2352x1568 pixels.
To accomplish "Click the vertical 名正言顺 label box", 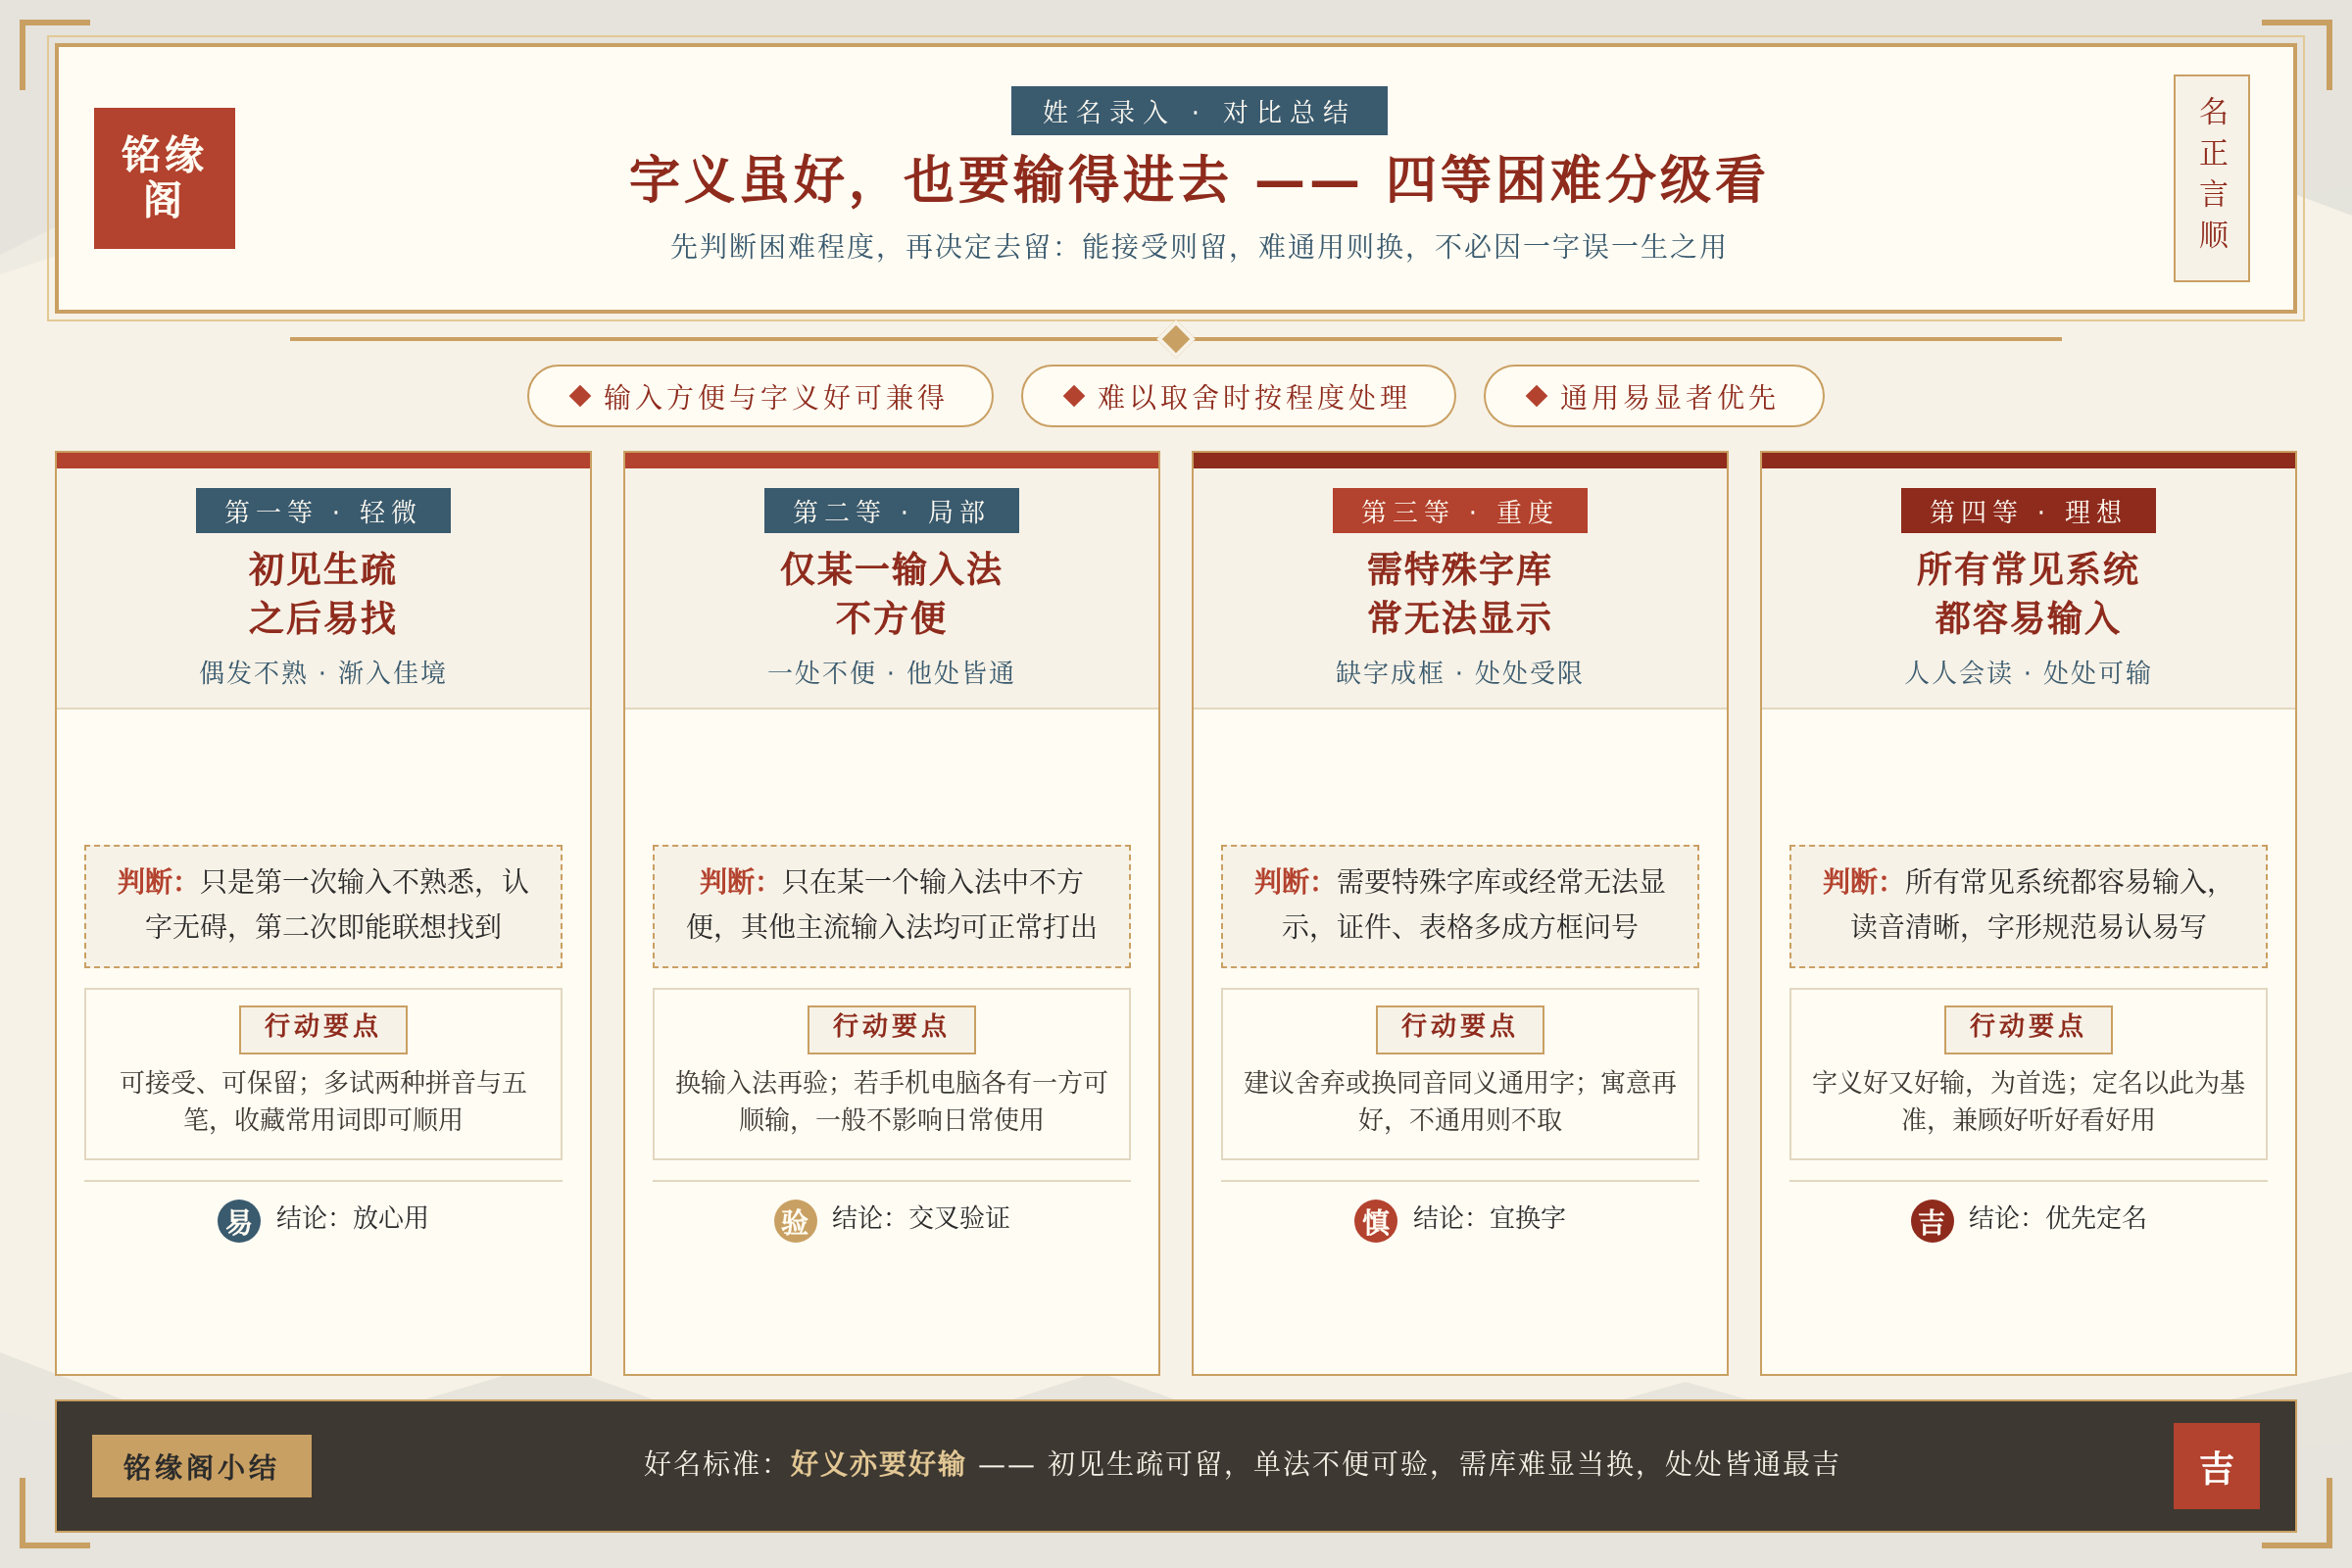I will [2211, 178].
